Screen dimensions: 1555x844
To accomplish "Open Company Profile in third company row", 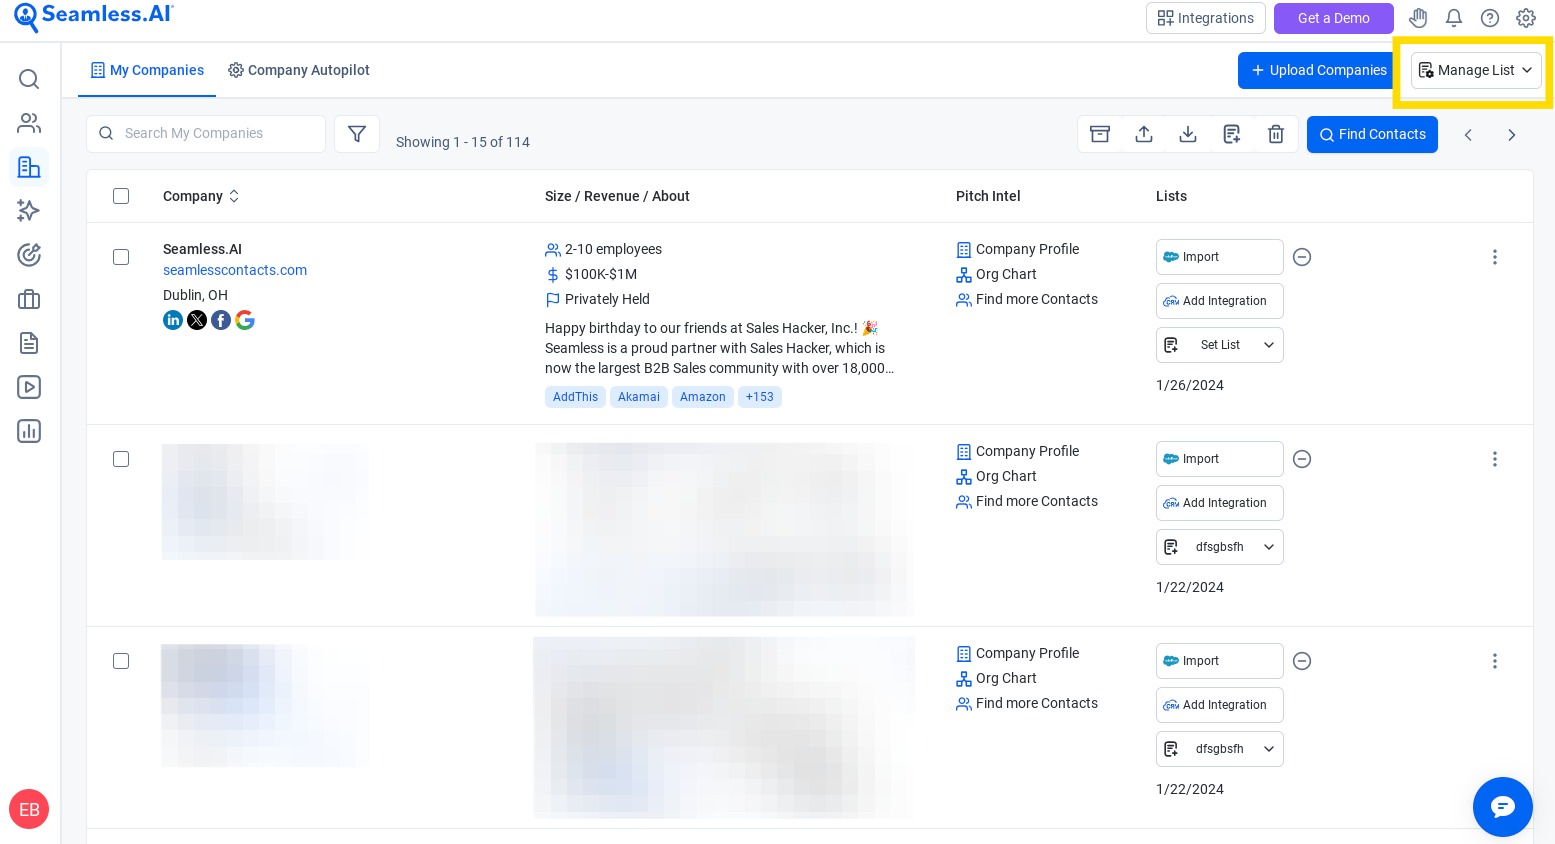I will tap(1018, 653).
